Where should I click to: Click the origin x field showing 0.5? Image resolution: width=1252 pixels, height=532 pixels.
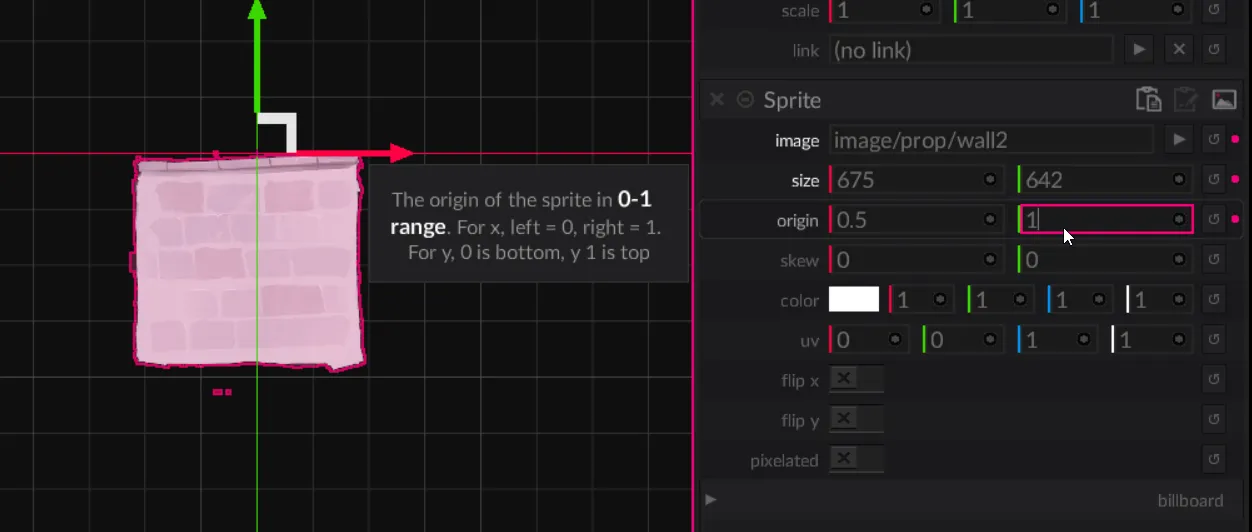(905, 220)
